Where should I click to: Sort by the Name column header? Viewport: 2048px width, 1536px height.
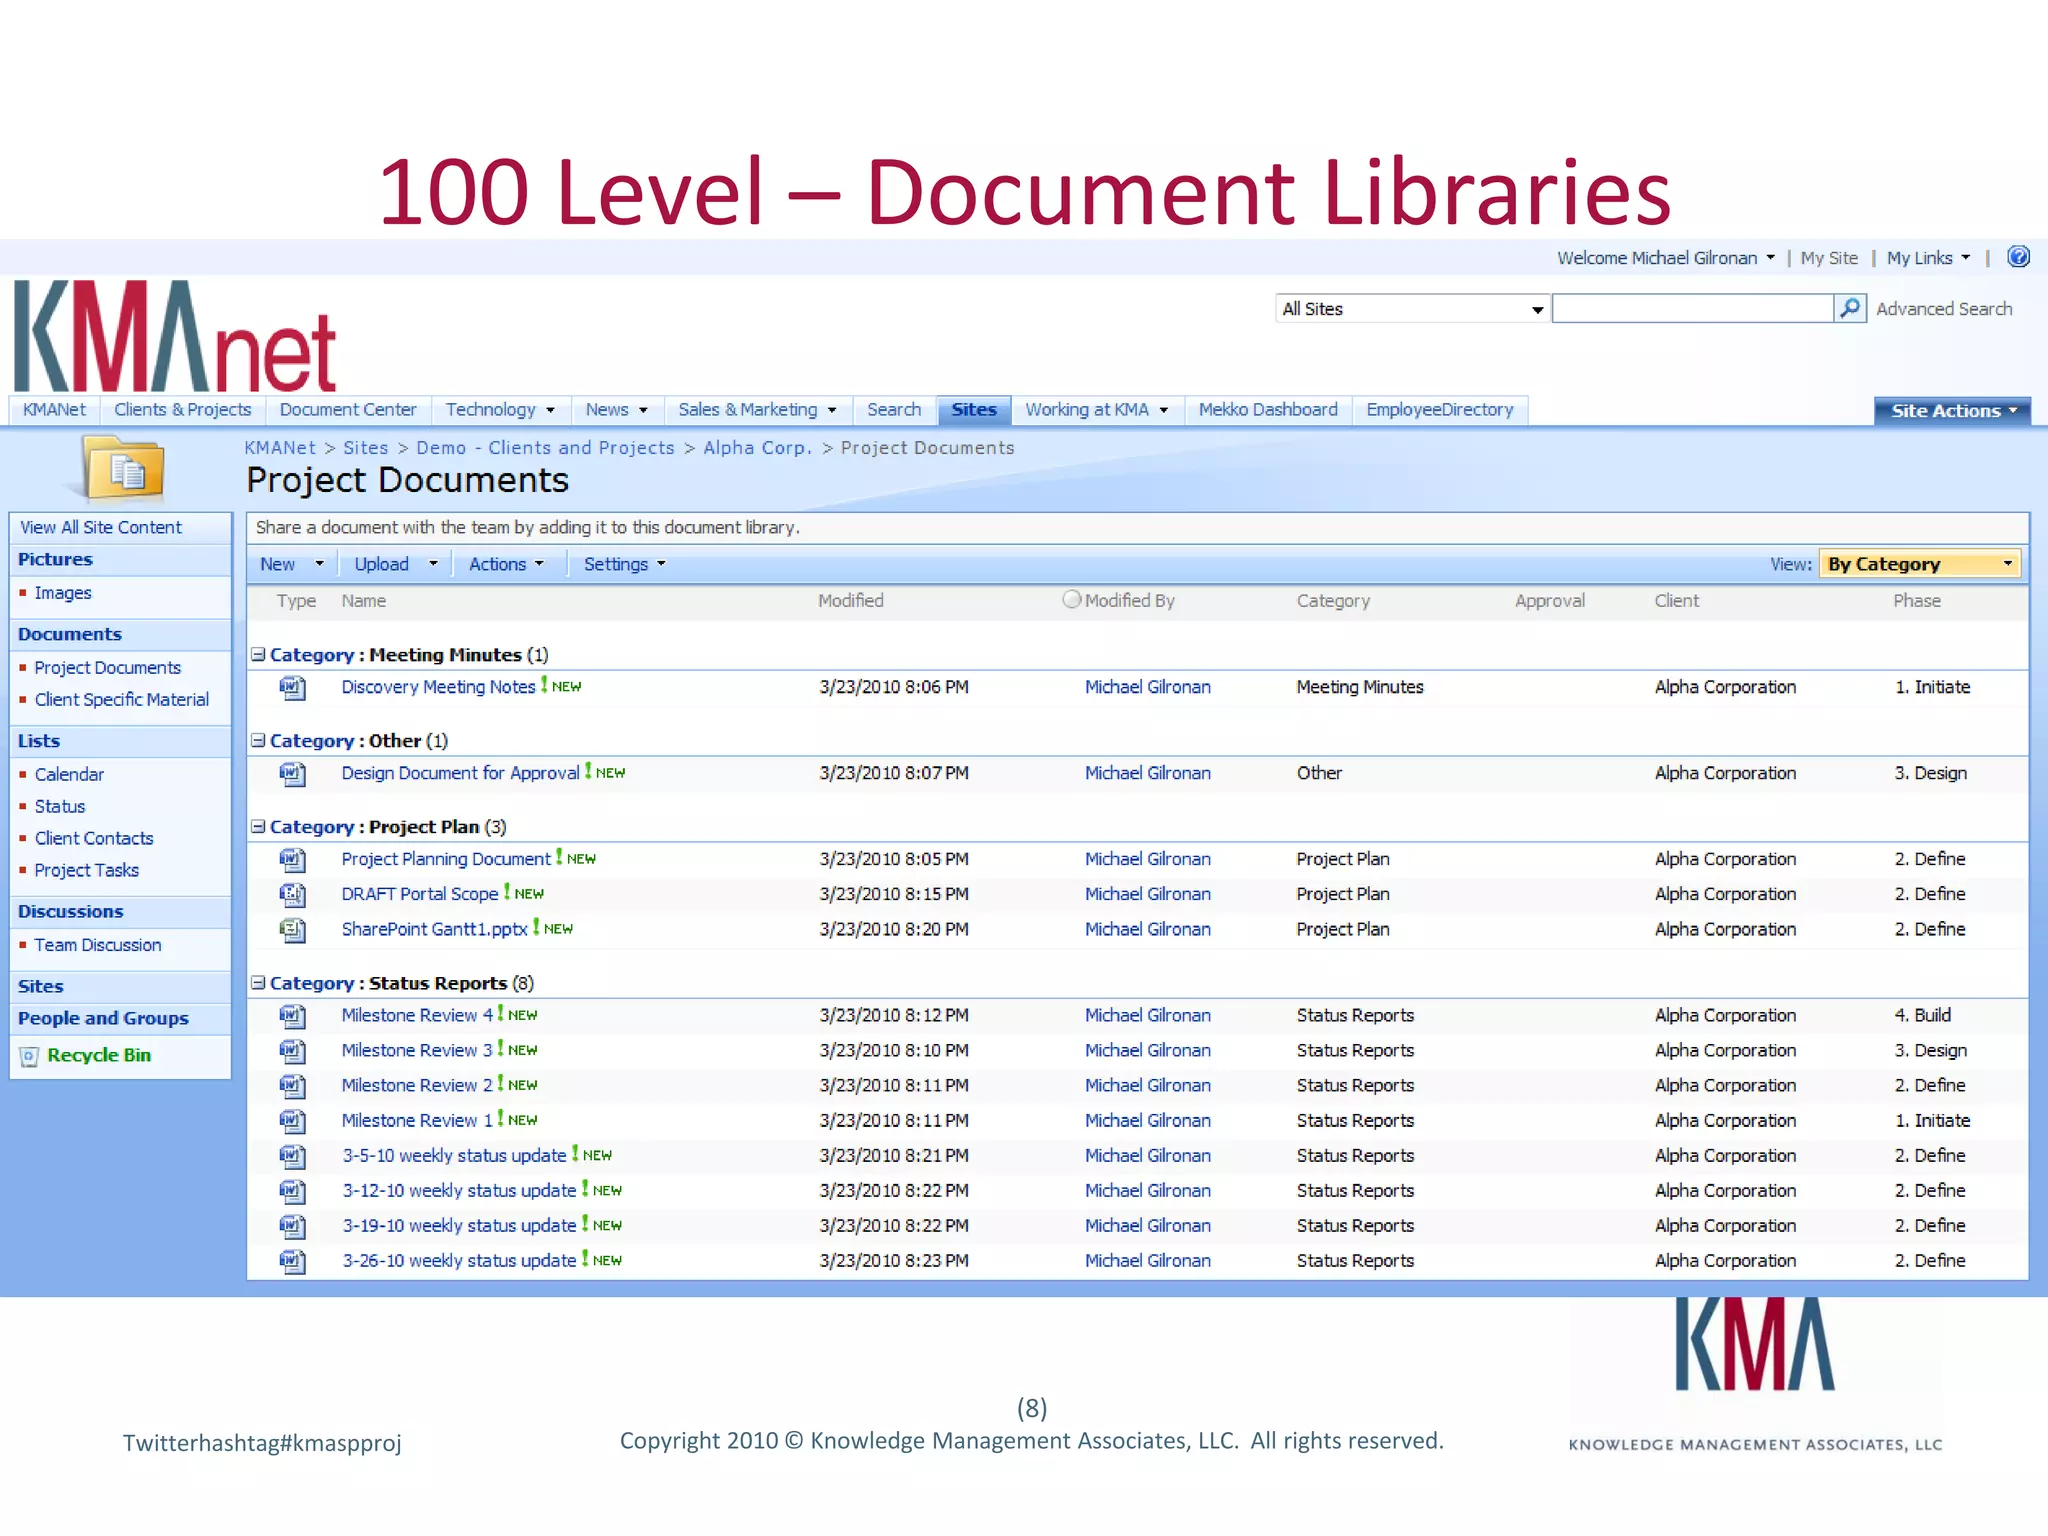tap(364, 601)
